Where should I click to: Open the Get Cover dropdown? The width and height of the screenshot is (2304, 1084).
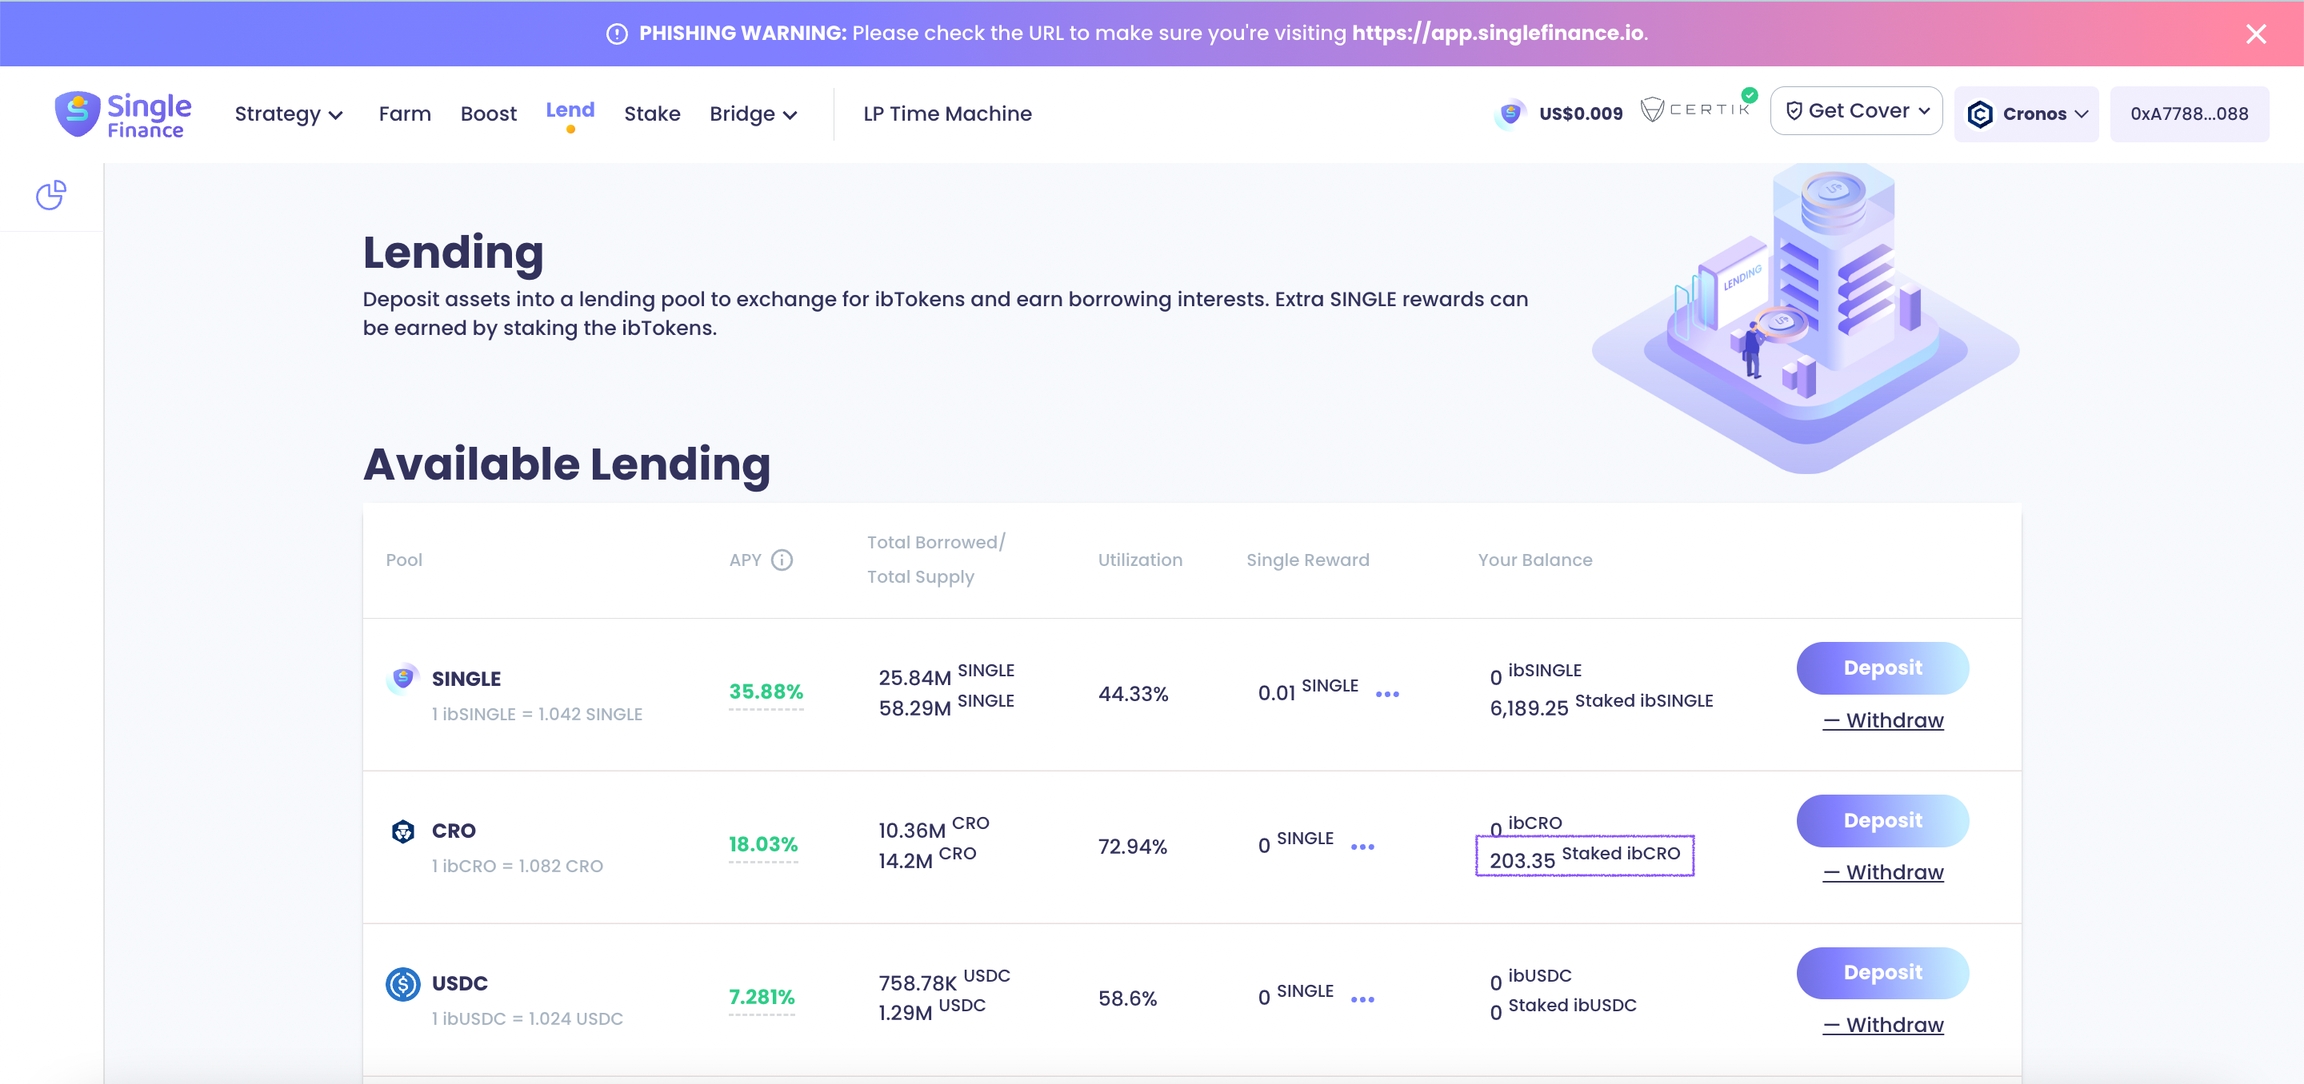(1856, 111)
